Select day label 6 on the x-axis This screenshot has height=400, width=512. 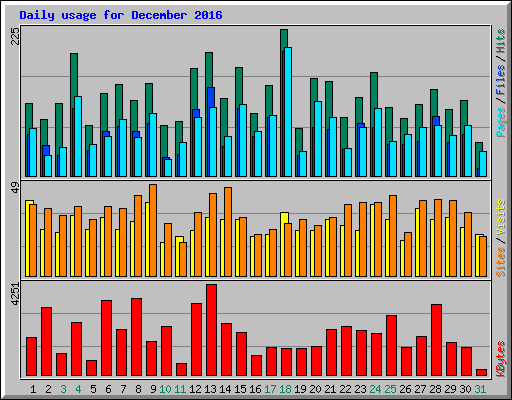108,389
